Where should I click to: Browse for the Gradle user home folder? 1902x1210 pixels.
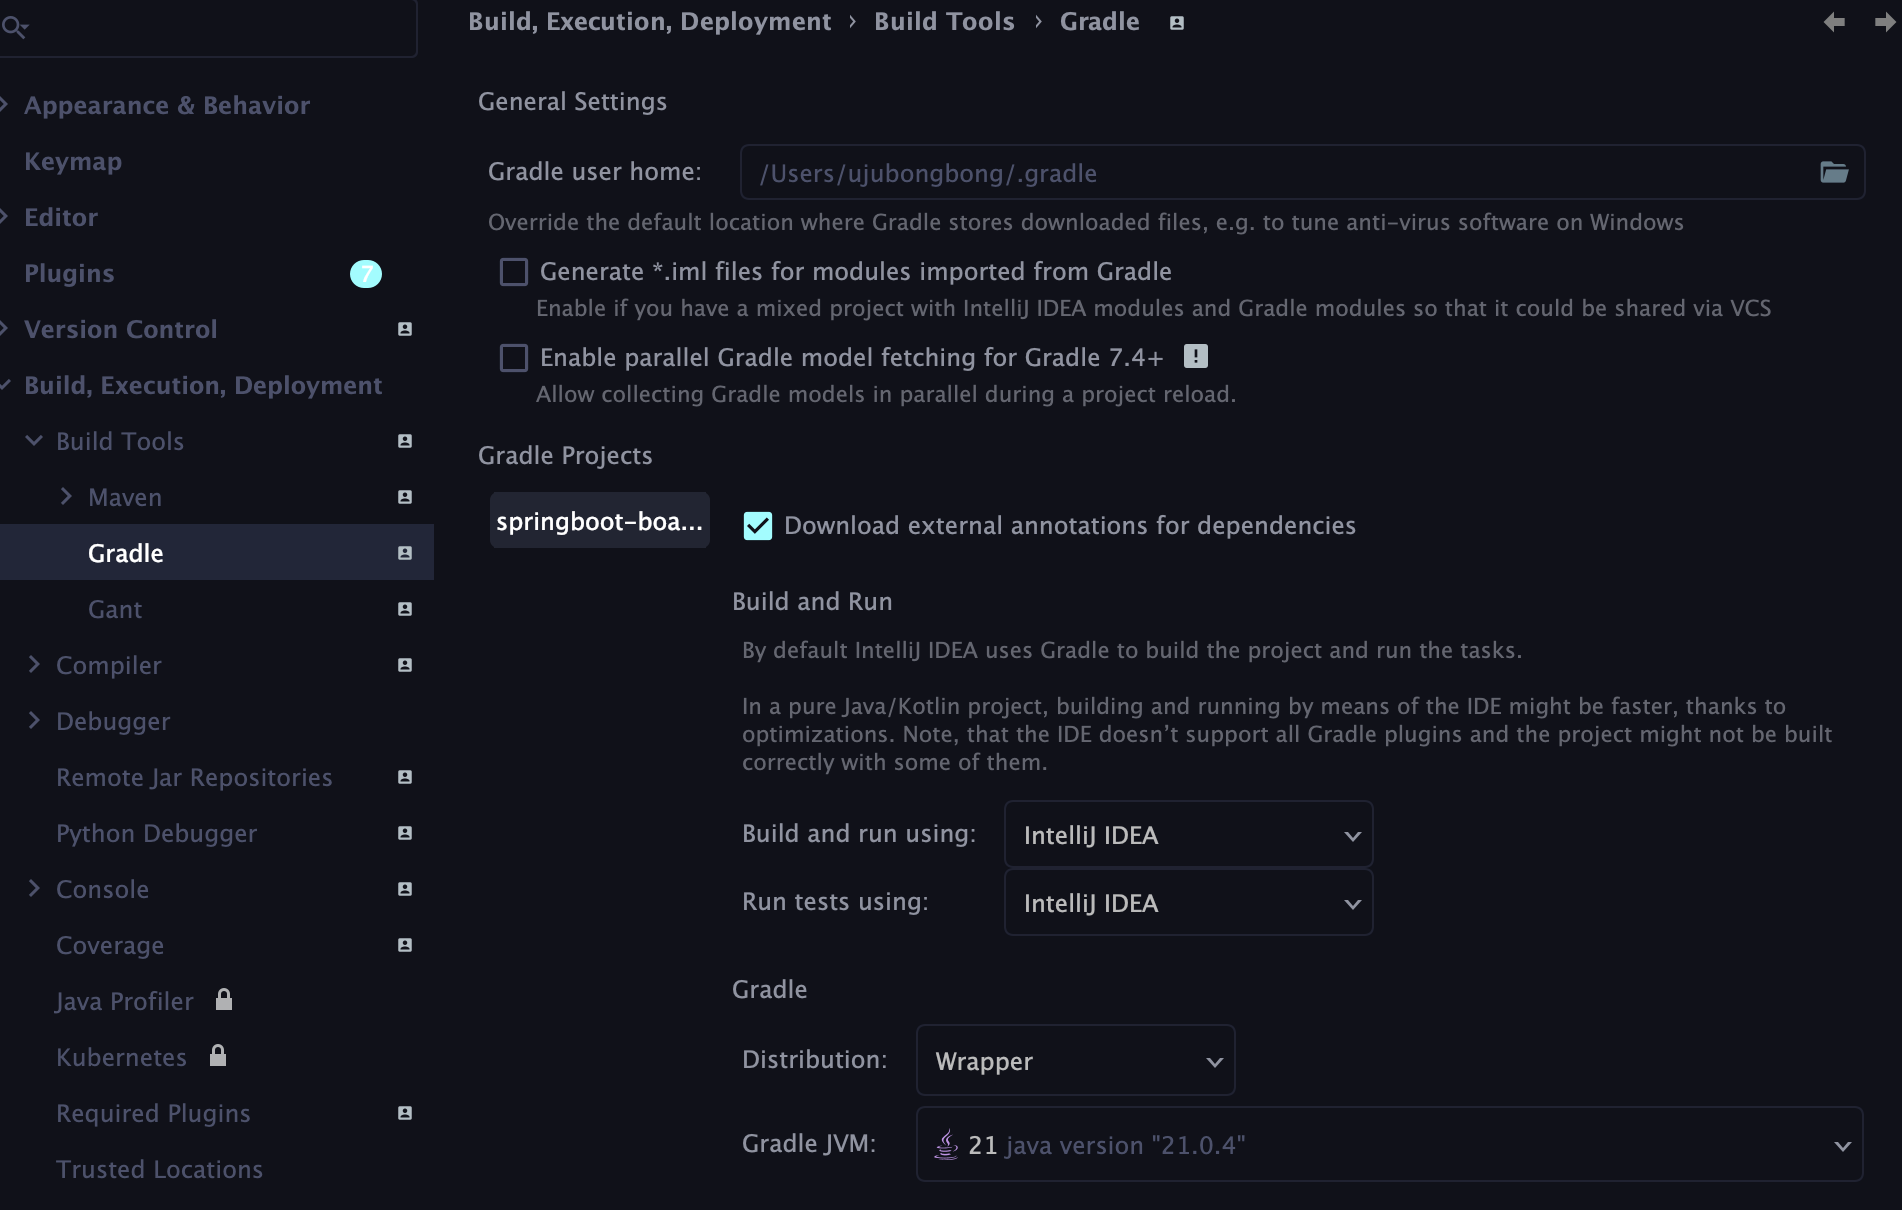tap(1834, 172)
